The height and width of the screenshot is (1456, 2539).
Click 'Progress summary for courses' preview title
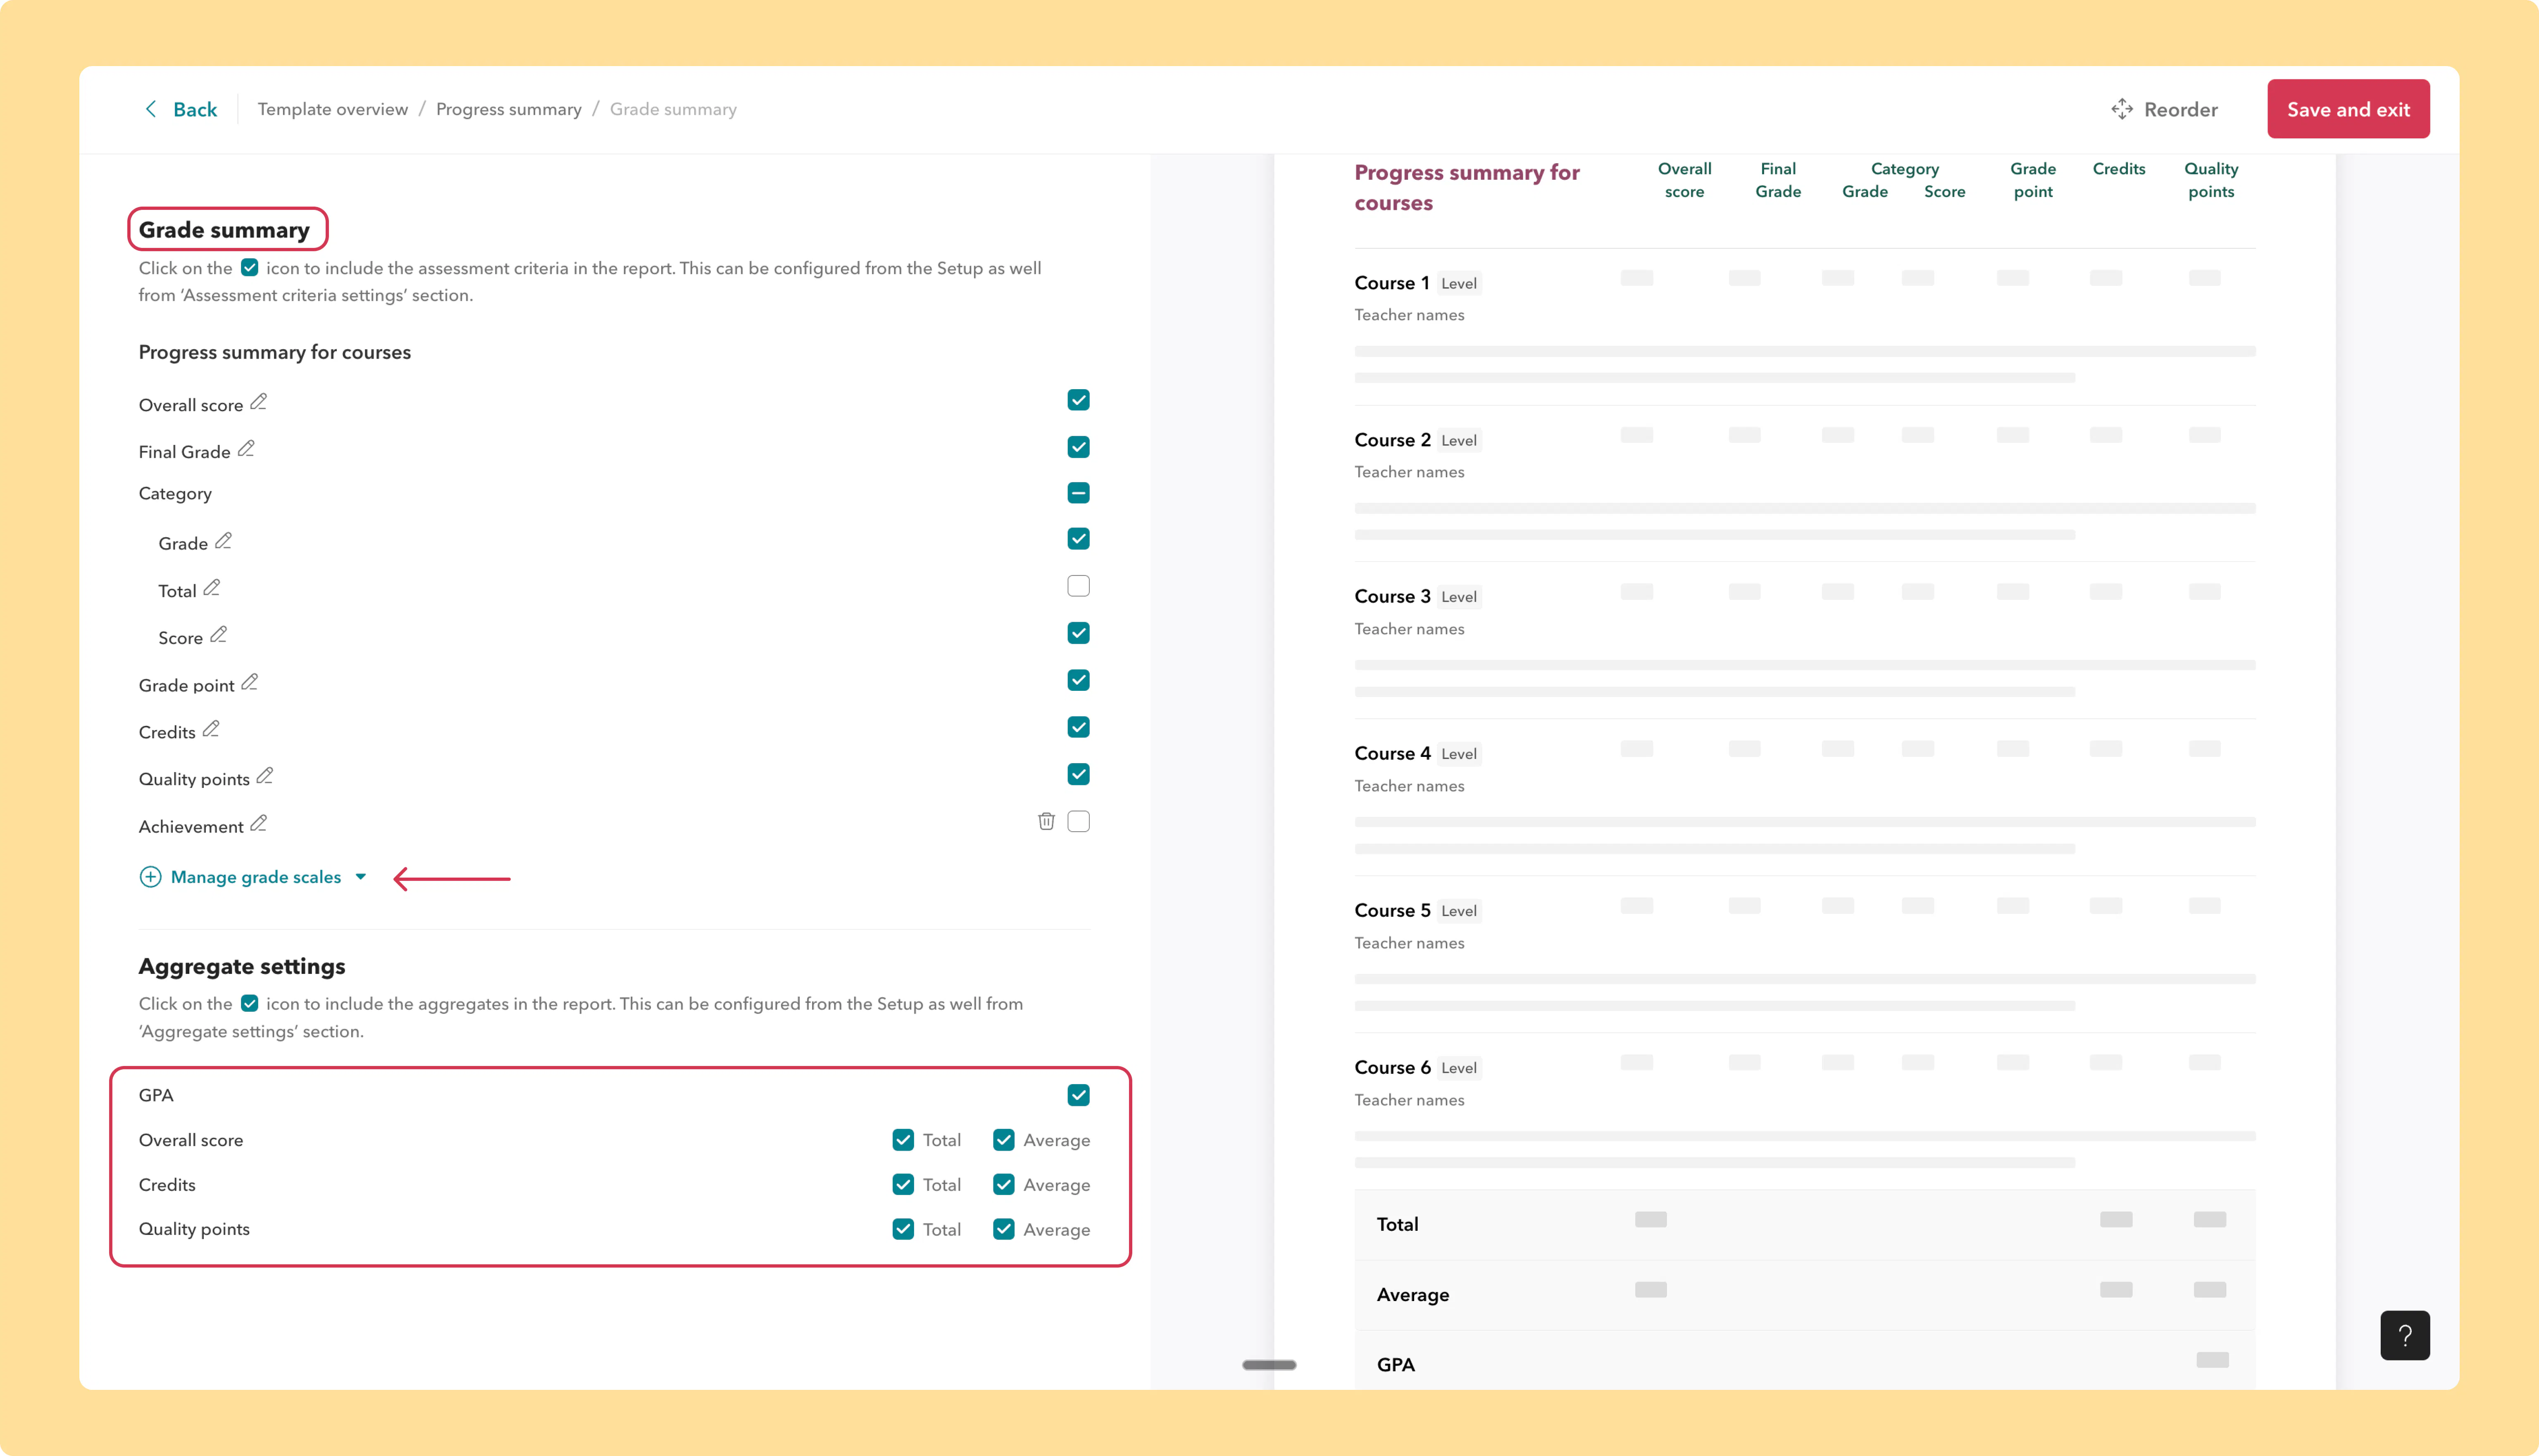(1467, 187)
